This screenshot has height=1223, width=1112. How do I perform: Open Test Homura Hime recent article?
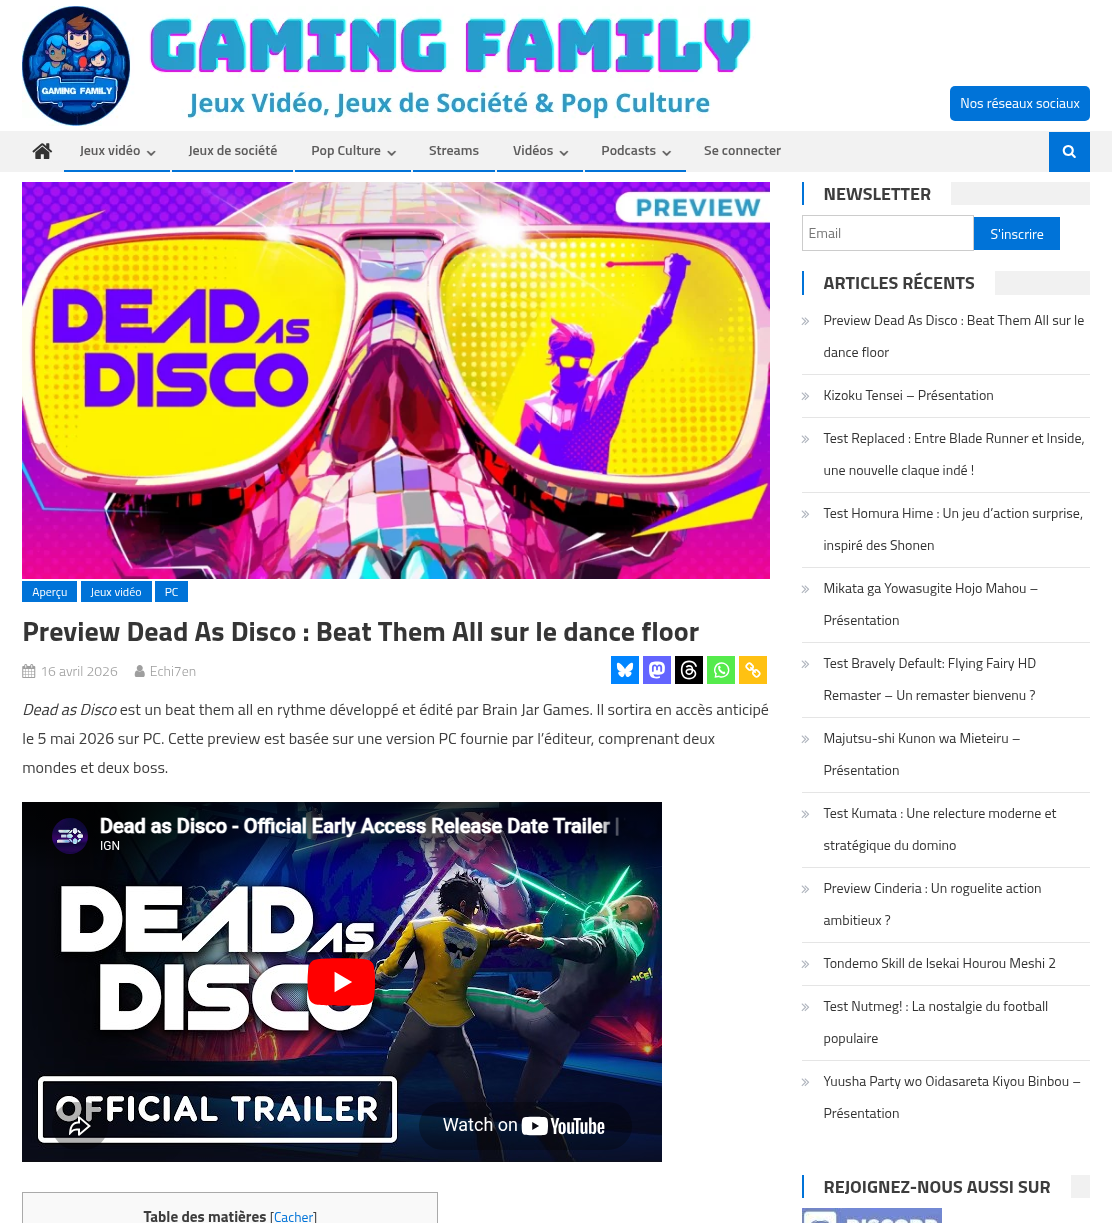point(953,529)
